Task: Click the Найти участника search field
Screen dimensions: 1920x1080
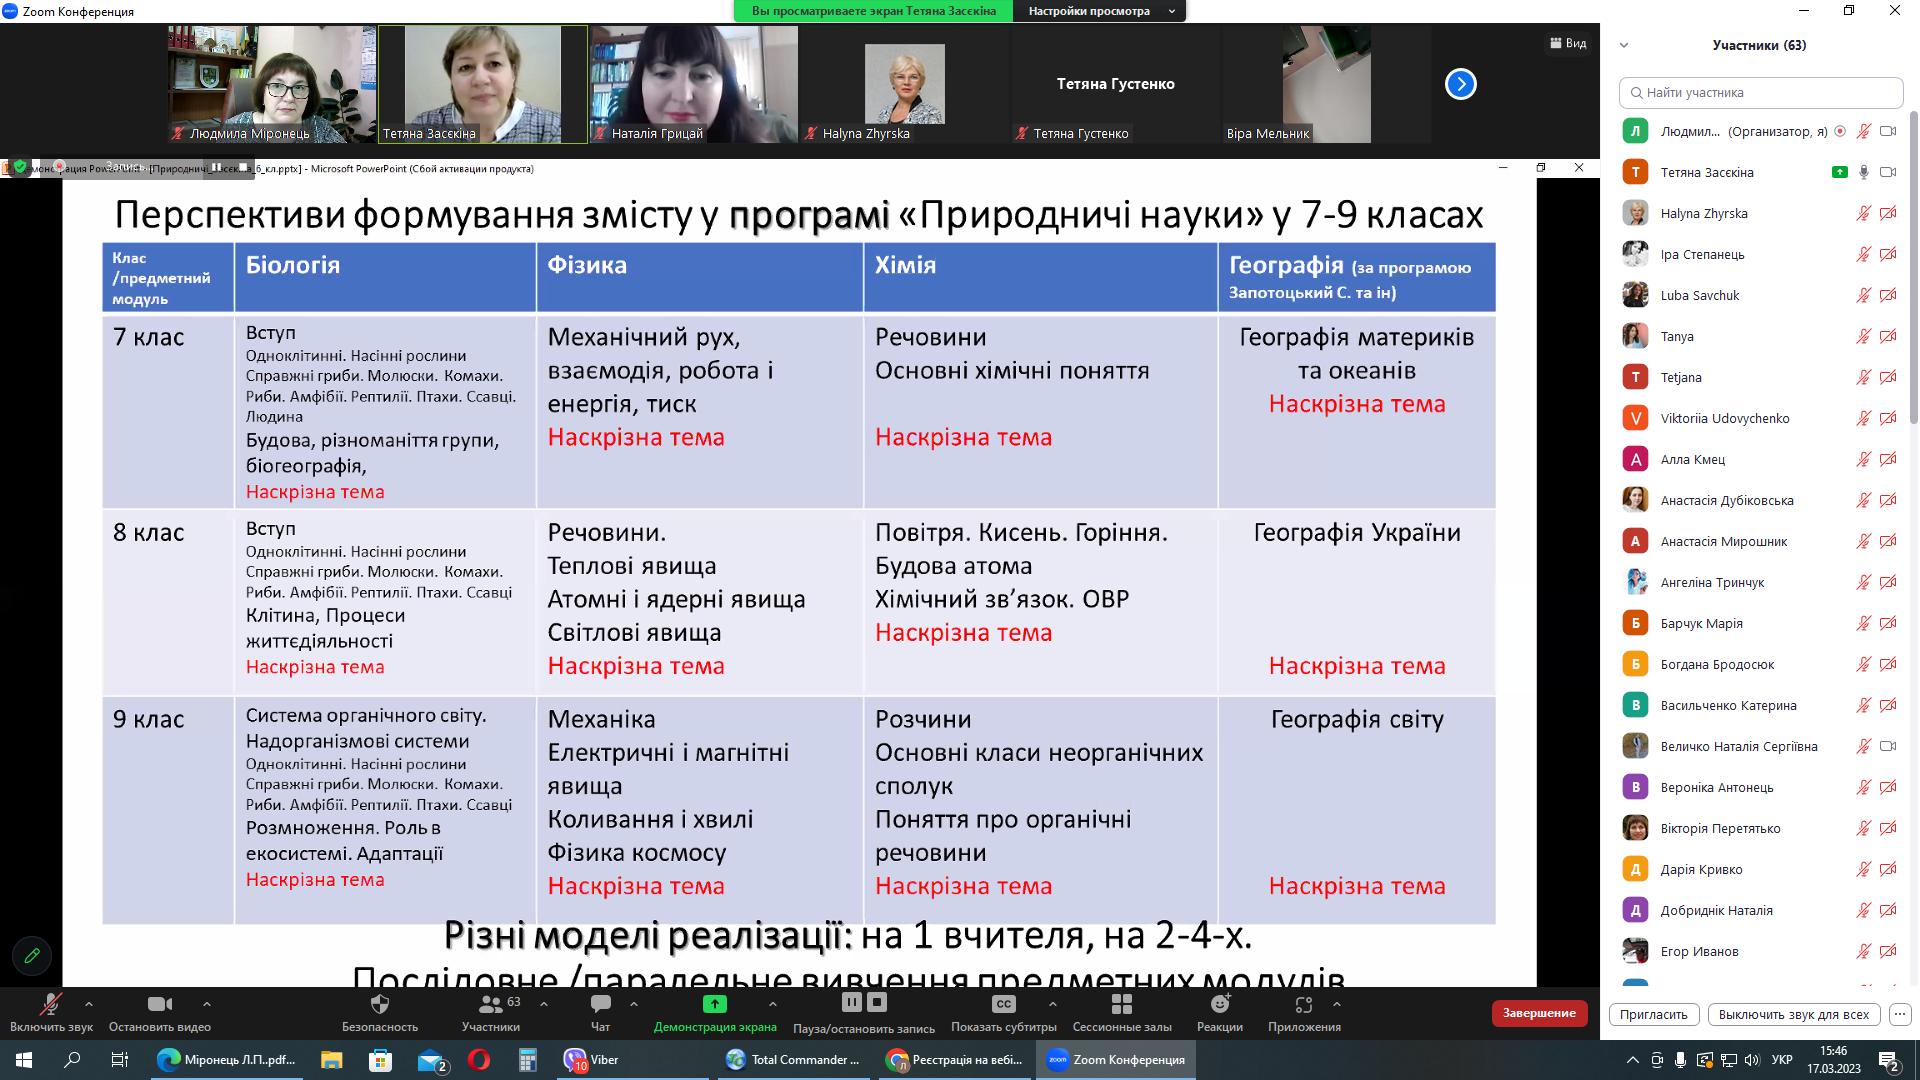Action: coord(1760,92)
